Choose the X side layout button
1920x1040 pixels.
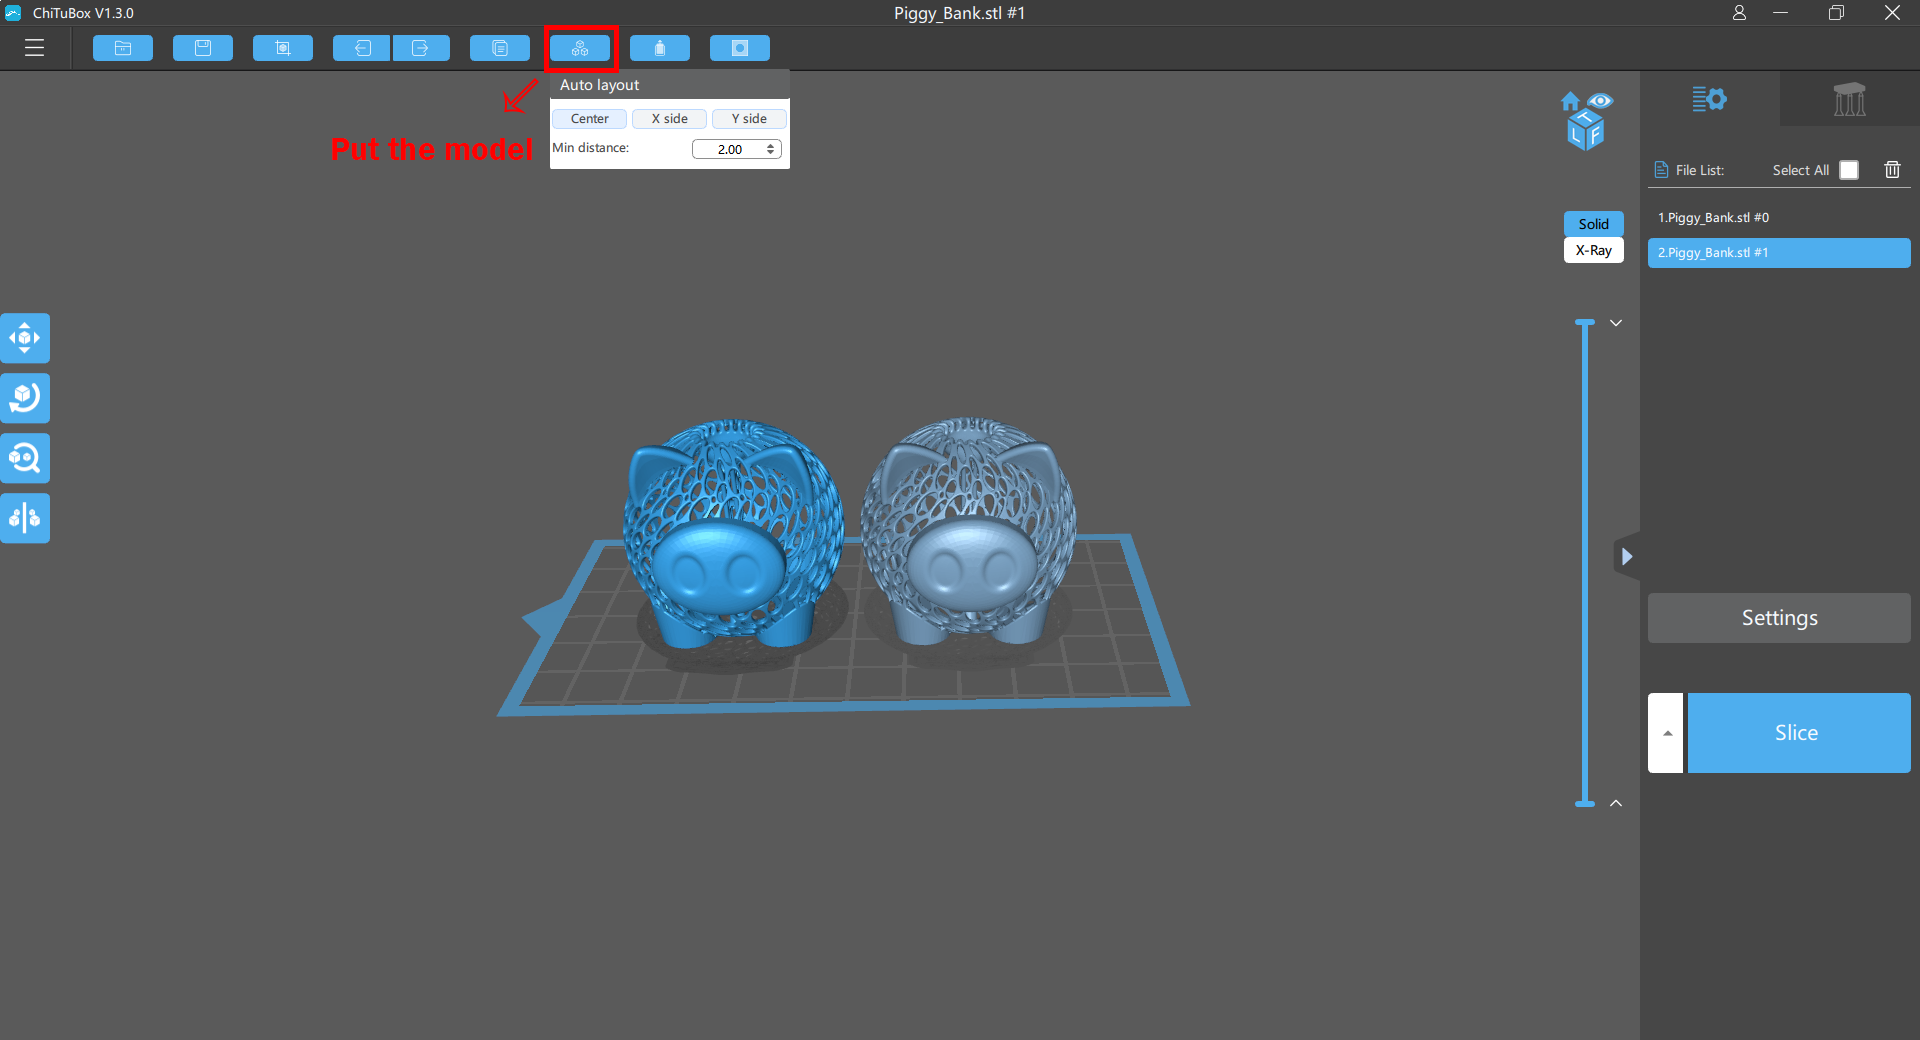[x=669, y=119]
